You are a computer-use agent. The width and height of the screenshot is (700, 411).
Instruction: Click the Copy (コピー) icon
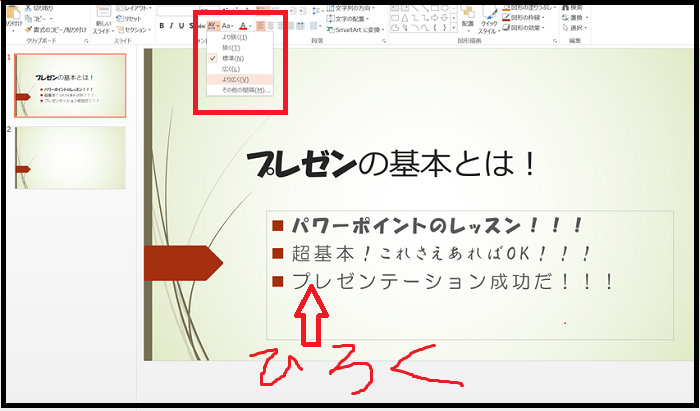pos(29,19)
